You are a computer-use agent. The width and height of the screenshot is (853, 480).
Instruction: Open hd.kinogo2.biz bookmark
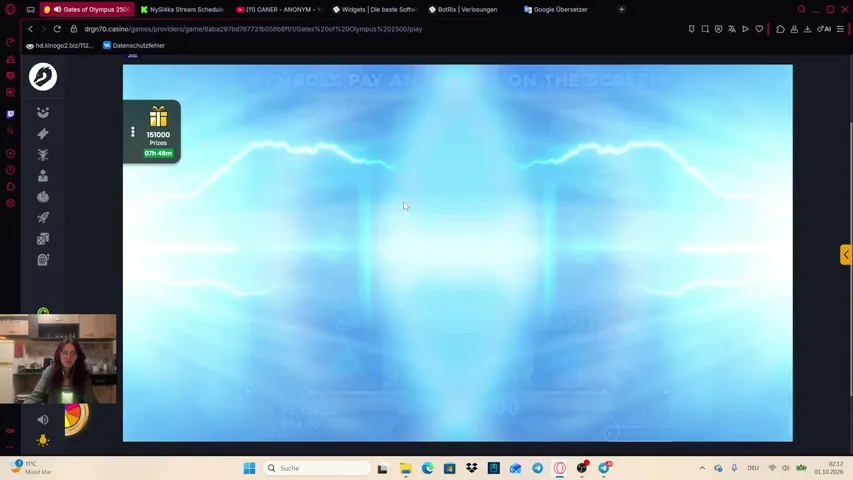(60, 46)
